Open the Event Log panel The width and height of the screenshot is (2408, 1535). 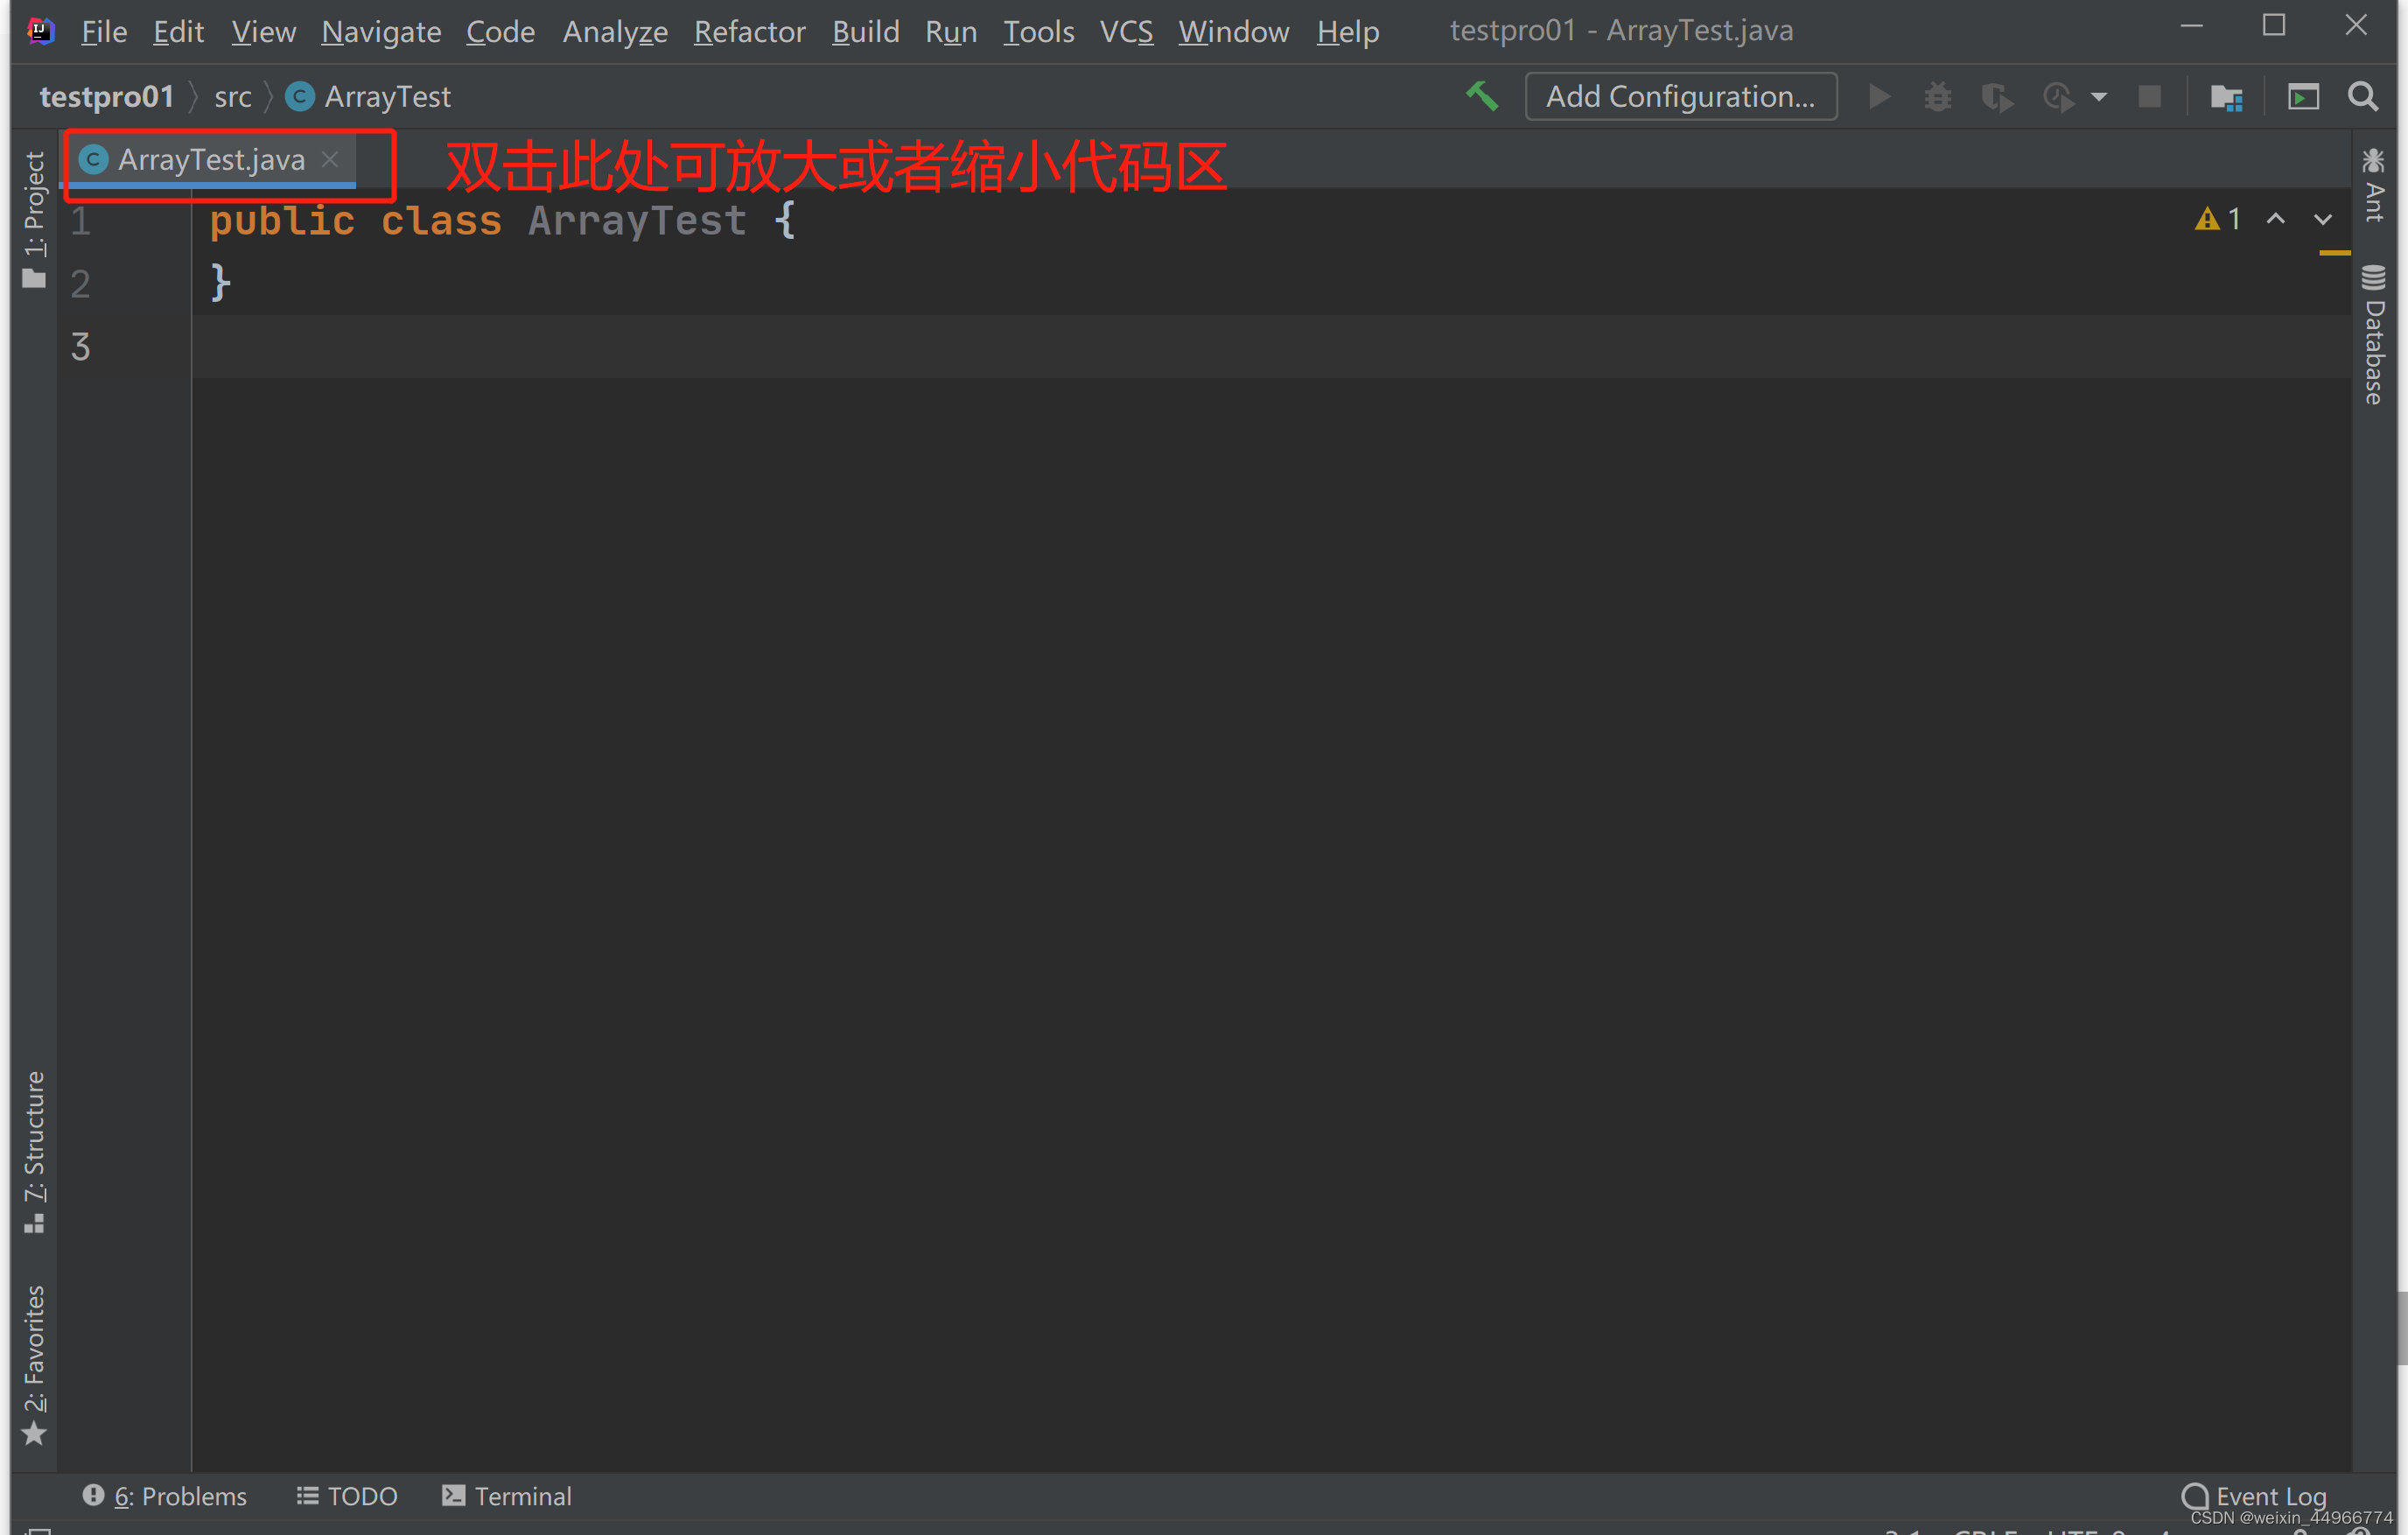pyautogui.click(x=2256, y=1495)
